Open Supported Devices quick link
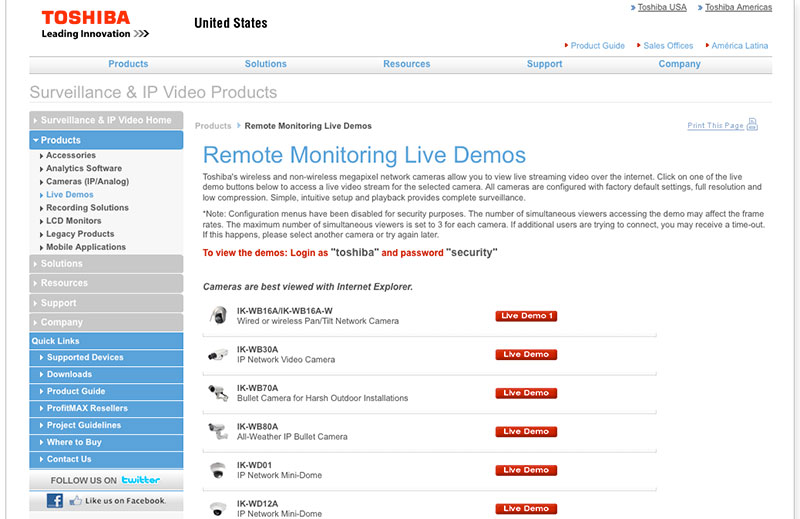This screenshot has width=800, height=519. point(106,357)
